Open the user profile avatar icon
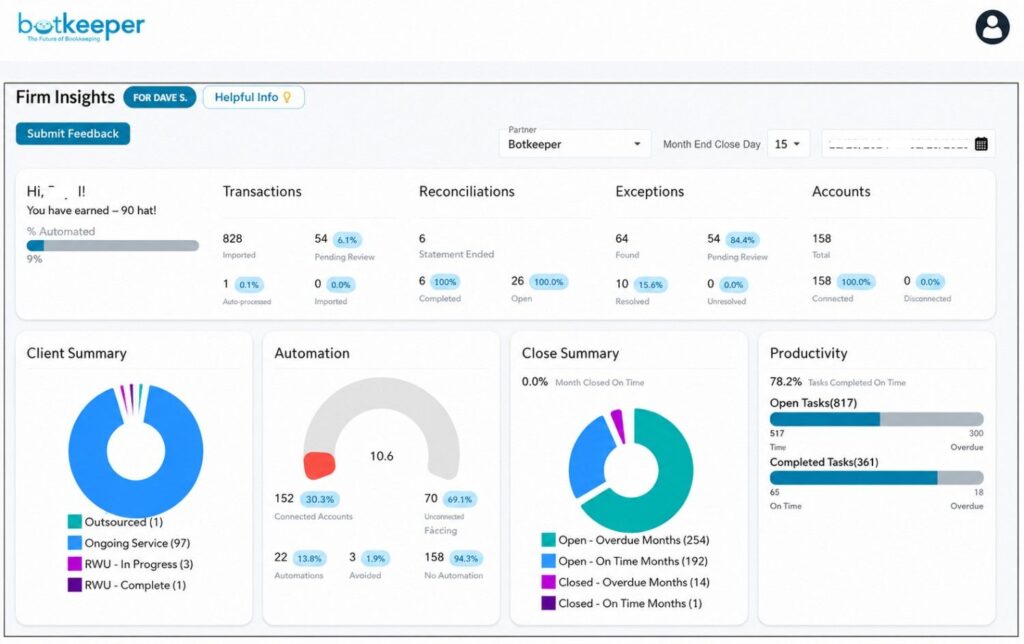This screenshot has height=644, width=1024. [992, 27]
